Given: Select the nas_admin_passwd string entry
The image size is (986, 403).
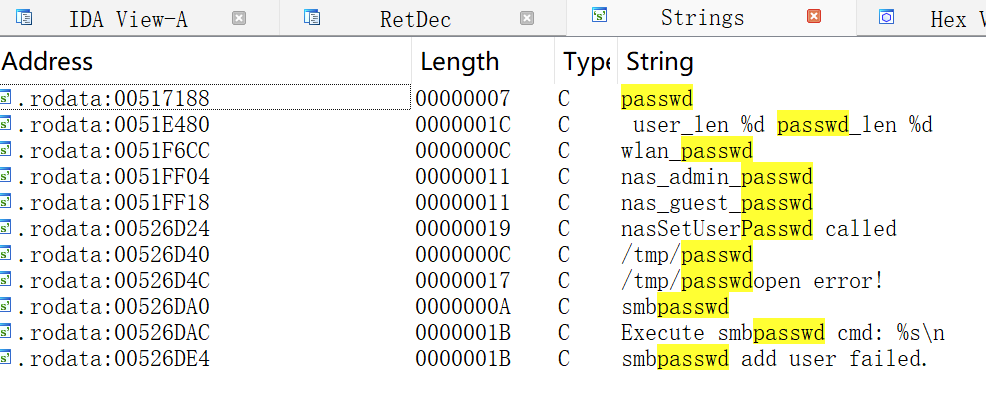Looking at the screenshot, I should [x=716, y=176].
